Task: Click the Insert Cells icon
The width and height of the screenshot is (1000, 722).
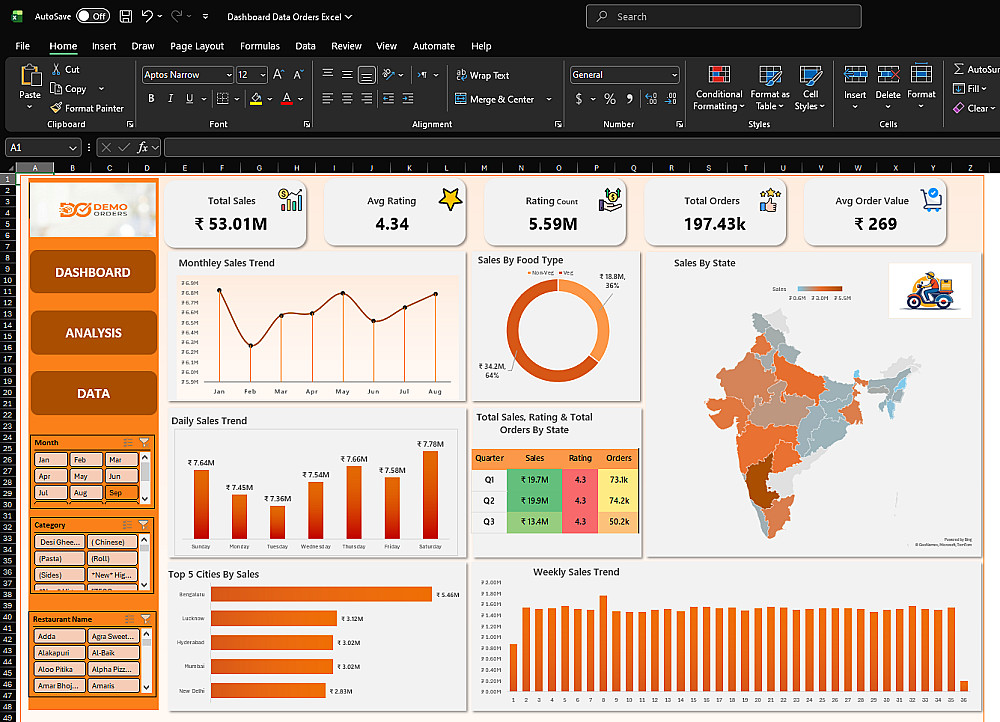Action: 855,75
